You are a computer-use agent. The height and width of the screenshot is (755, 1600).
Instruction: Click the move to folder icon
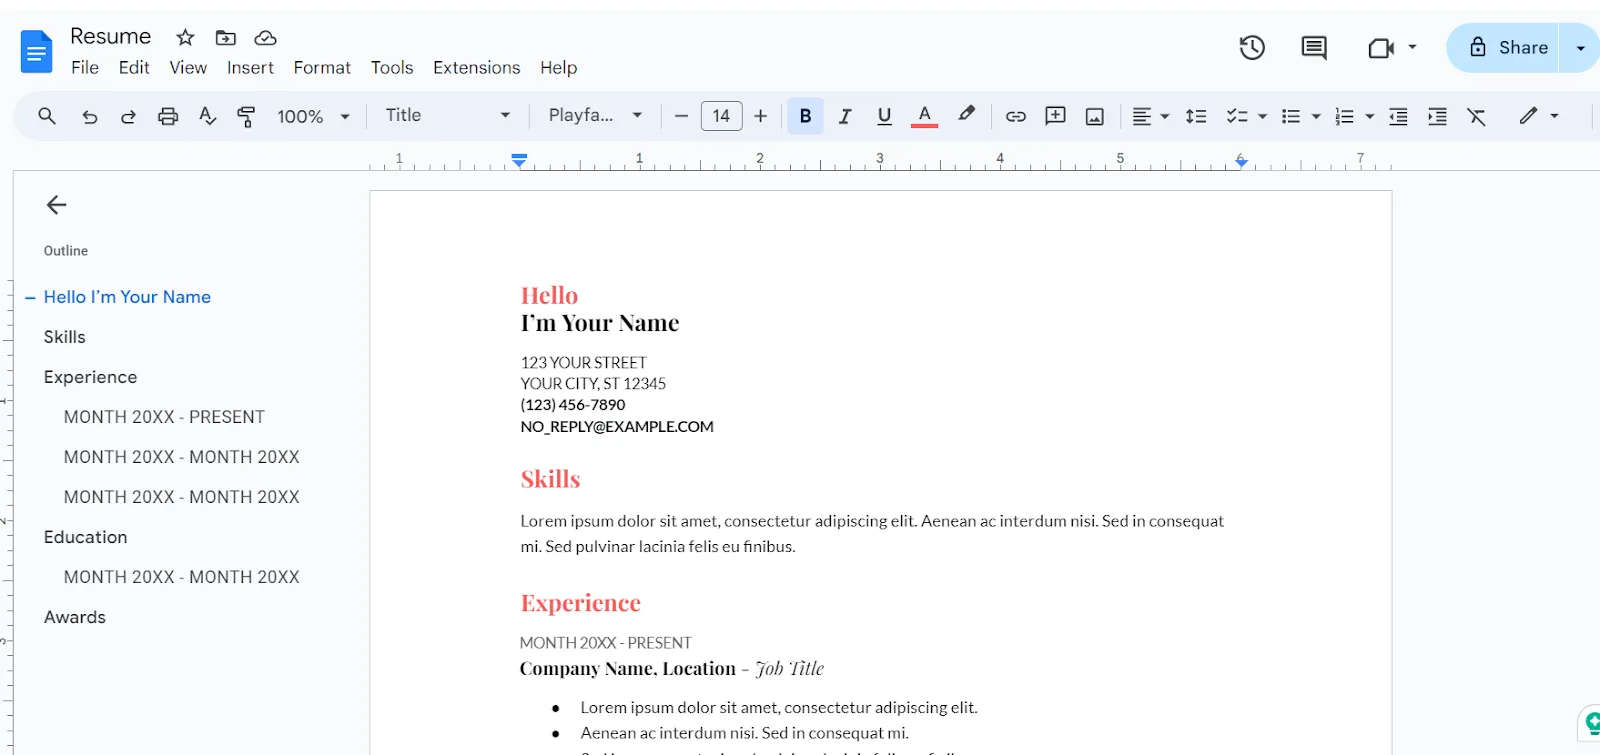226,38
